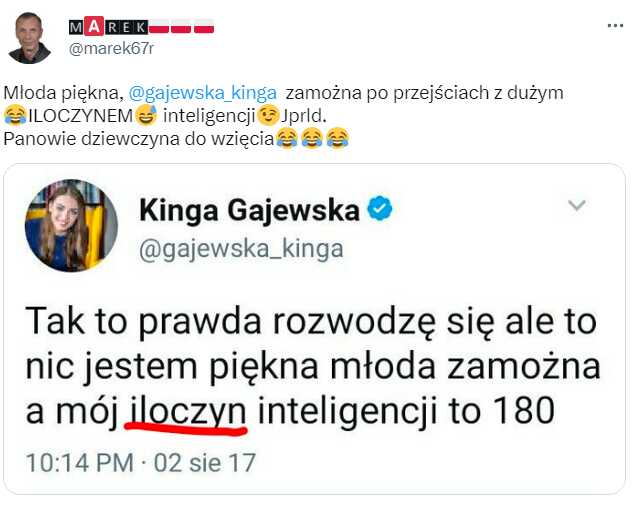Open the @gajewska_kinga mention link
Image resolution: width=637 pixels, height=509 pixels.
(203, 93)
